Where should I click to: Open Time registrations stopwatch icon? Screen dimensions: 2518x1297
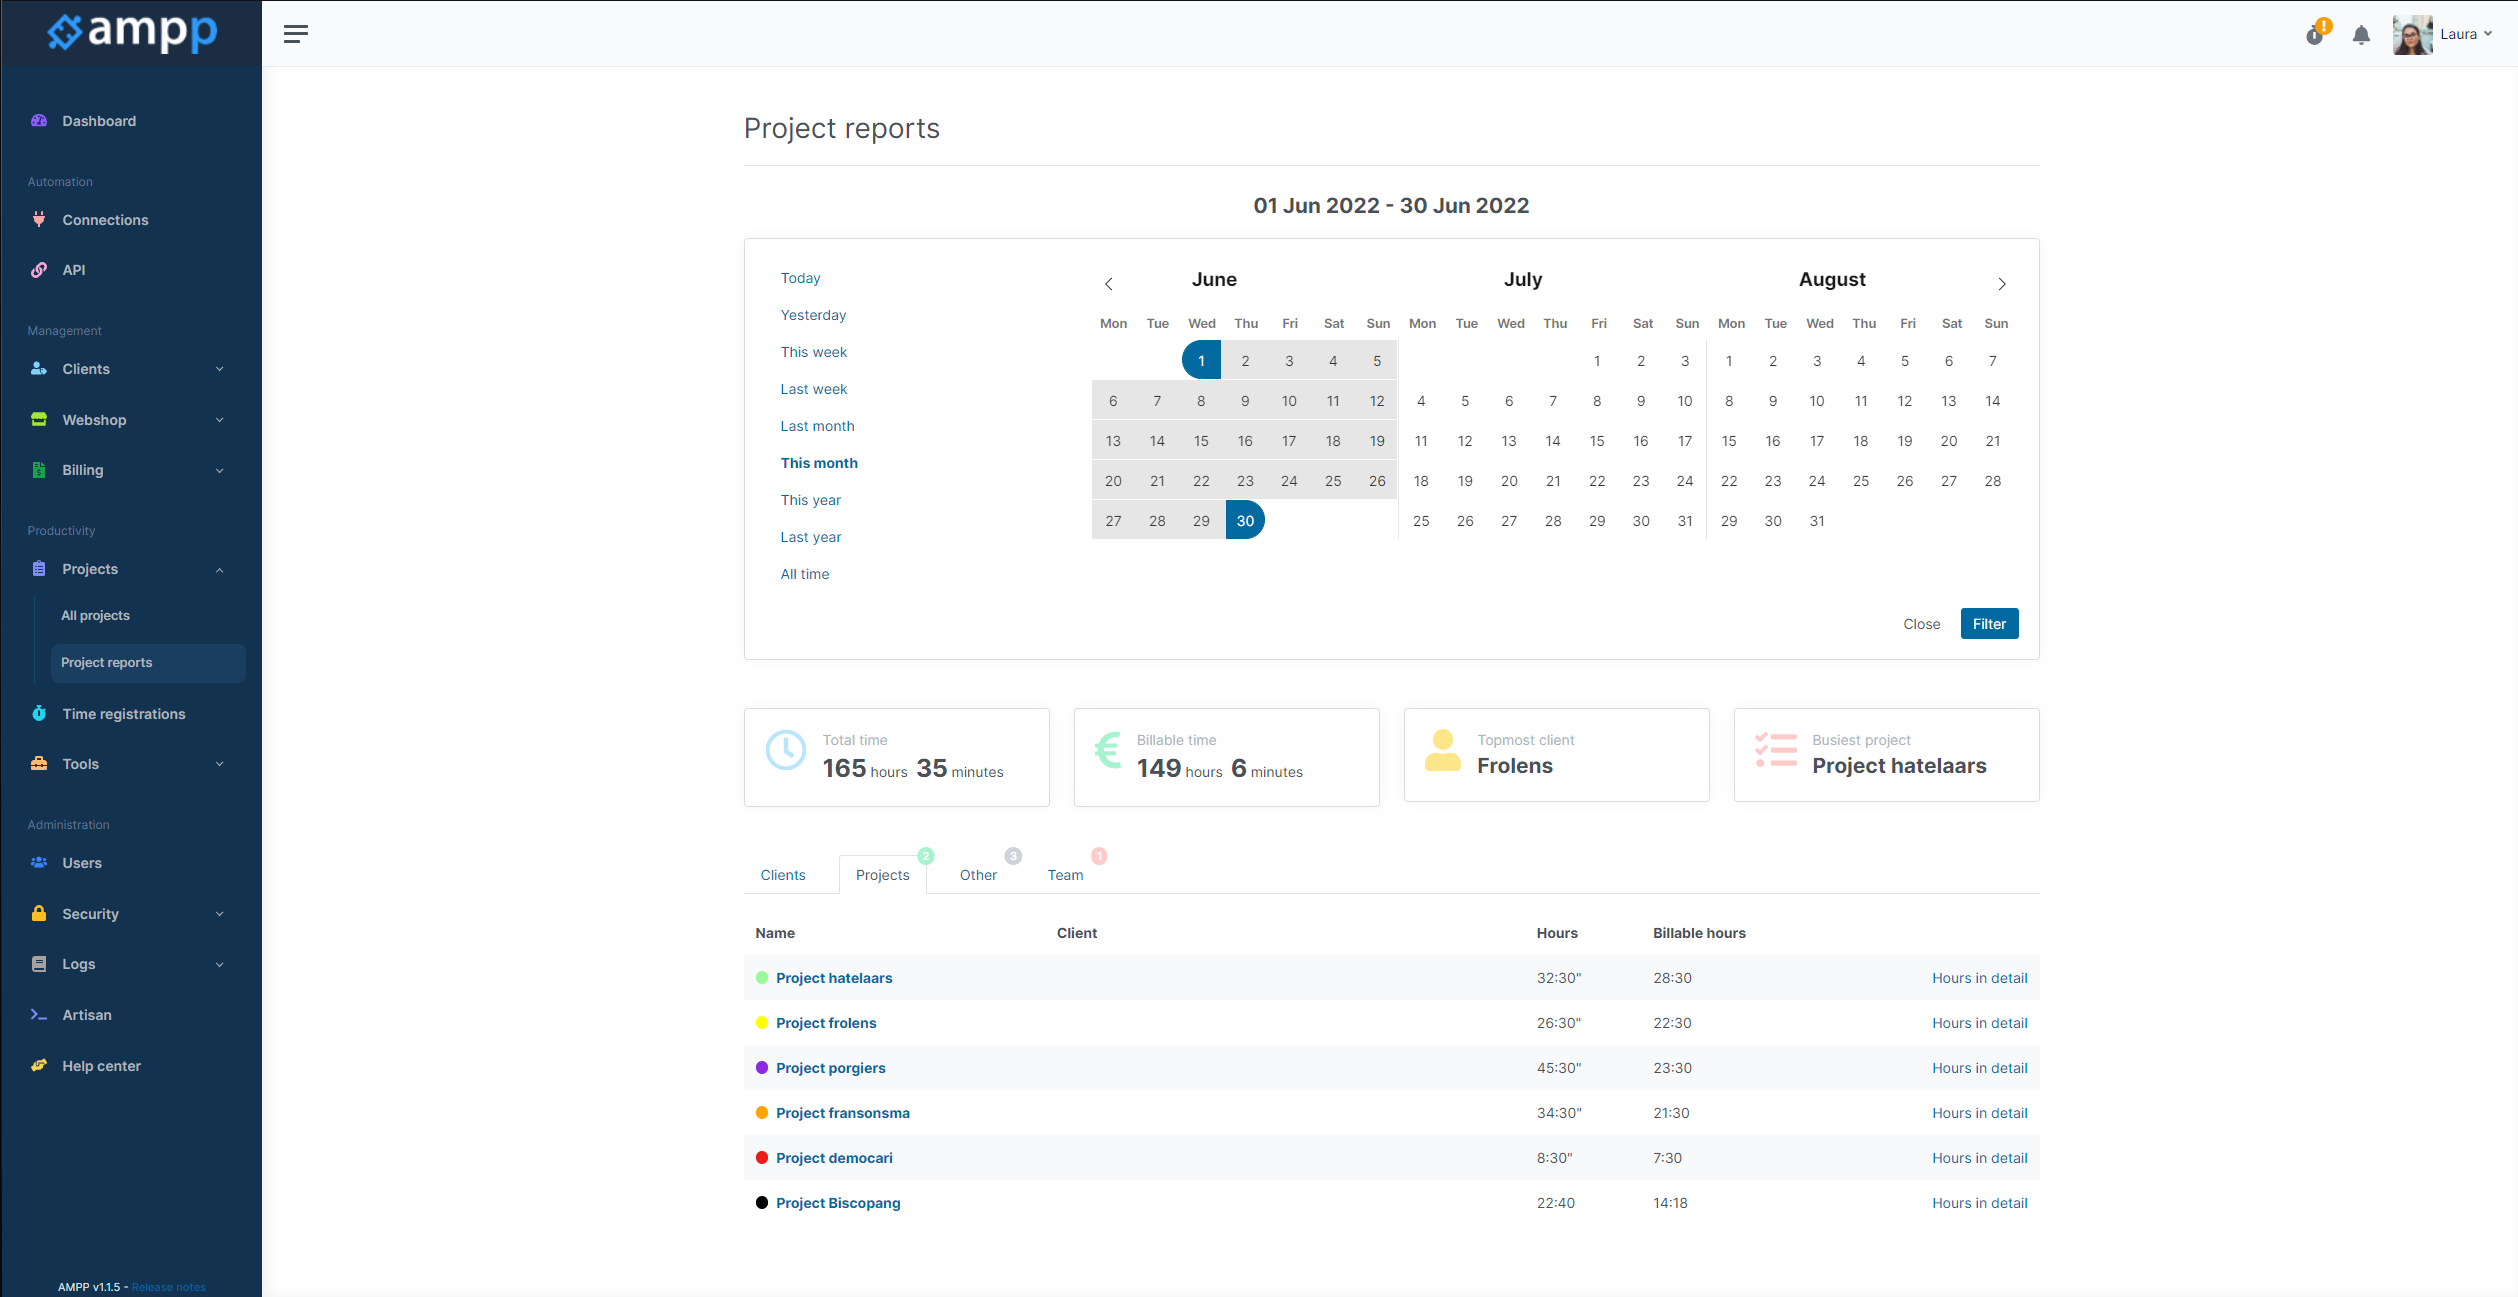click(39, 713)
